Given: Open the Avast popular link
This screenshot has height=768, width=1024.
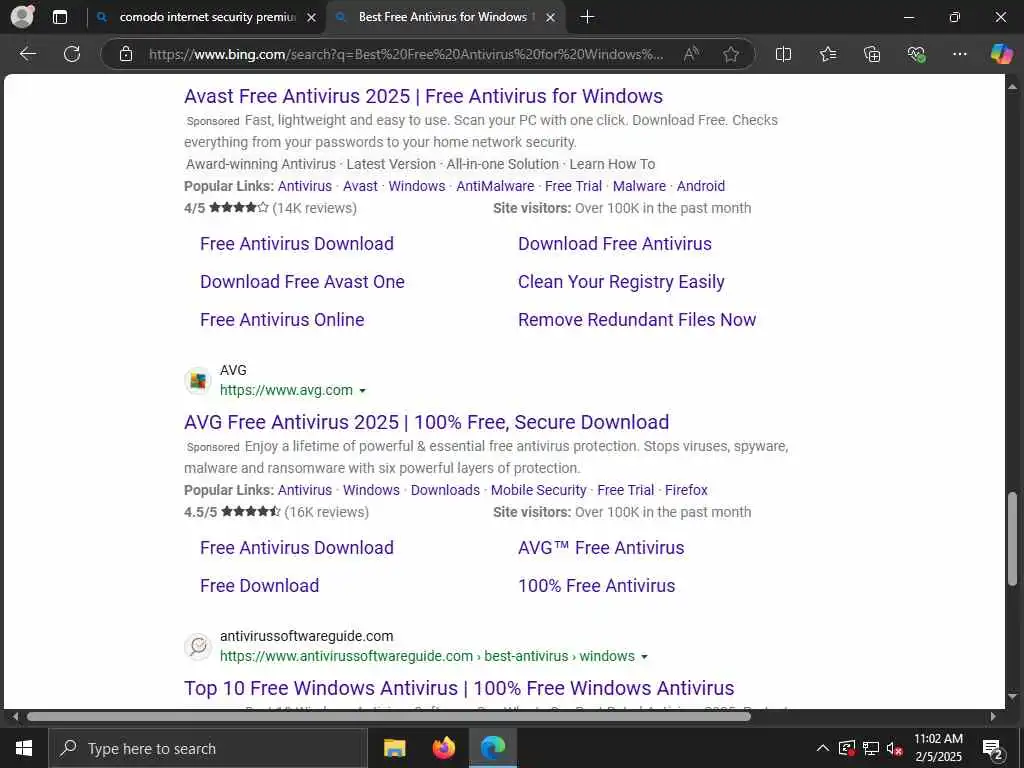Looking at the screenshot, I should pos(360,186).
